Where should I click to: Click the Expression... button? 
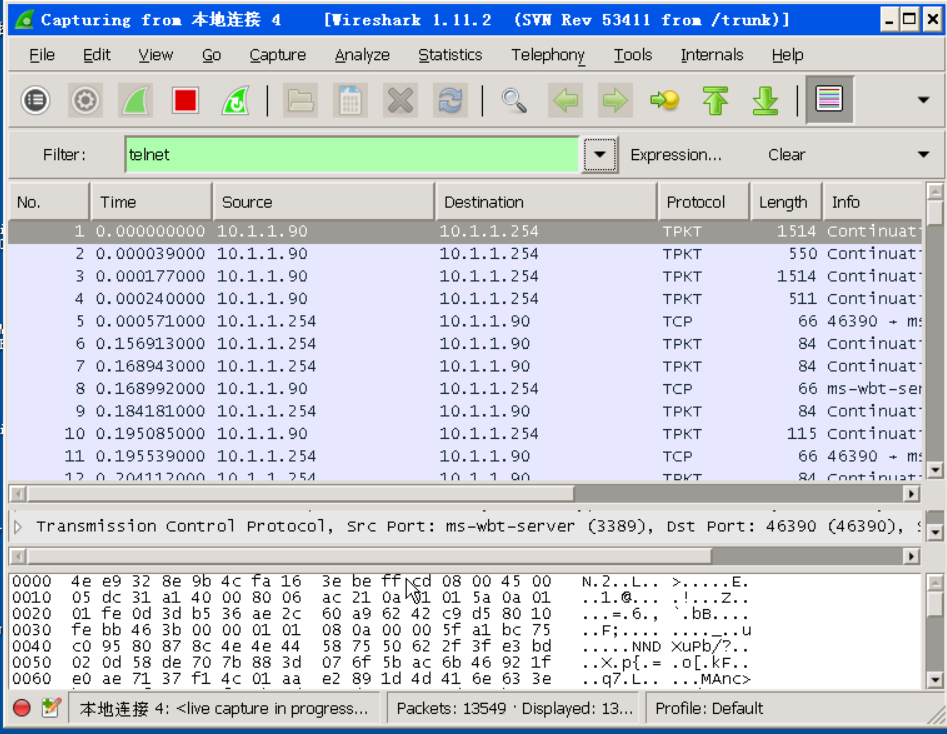676,155
